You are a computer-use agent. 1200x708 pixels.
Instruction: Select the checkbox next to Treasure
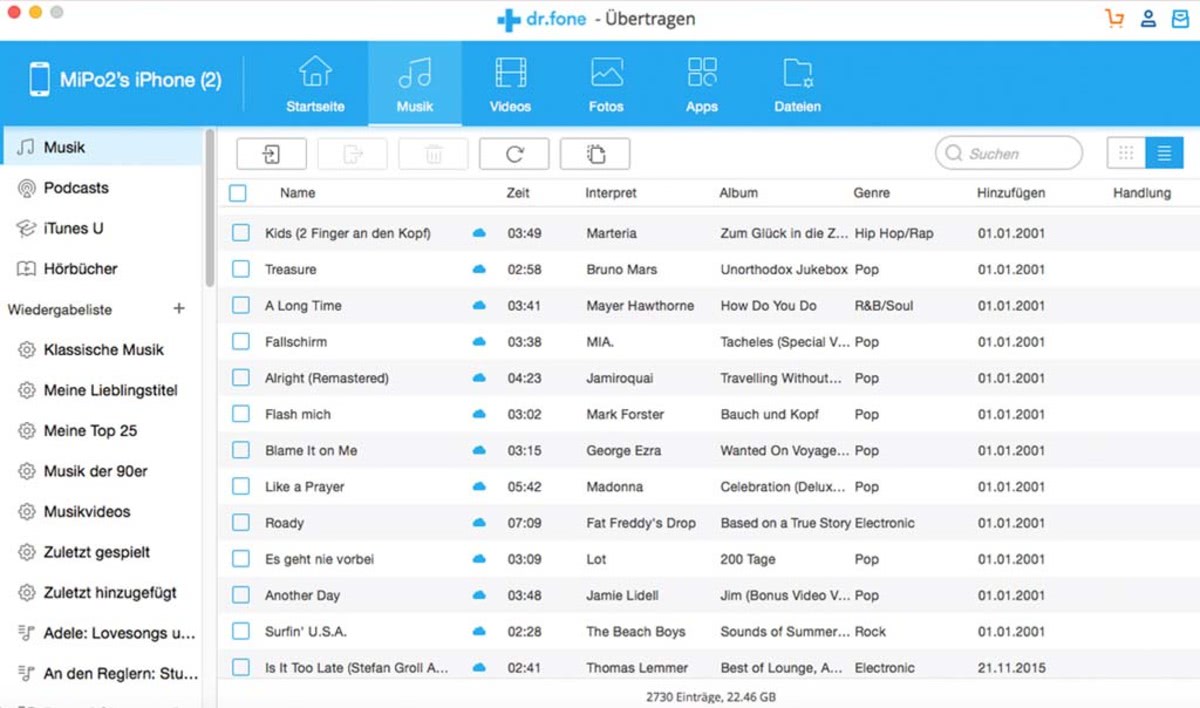[x=240, y=269]
